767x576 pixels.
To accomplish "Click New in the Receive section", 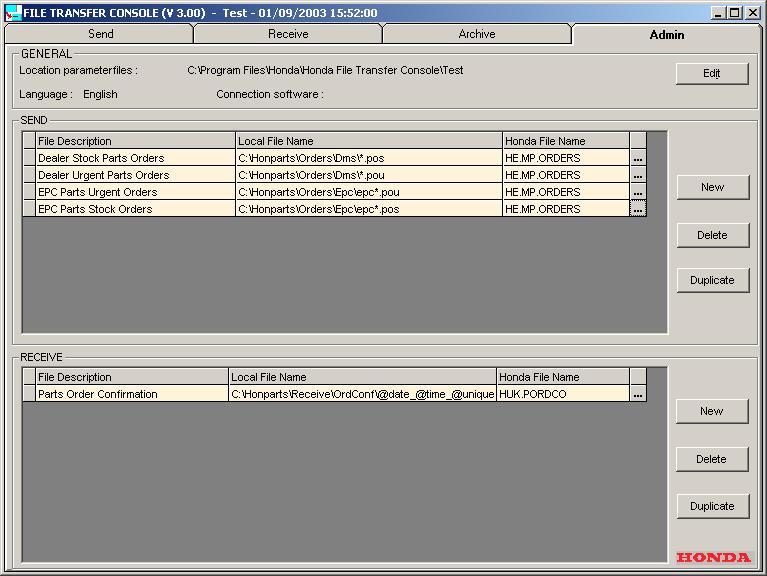I will 712,411.
